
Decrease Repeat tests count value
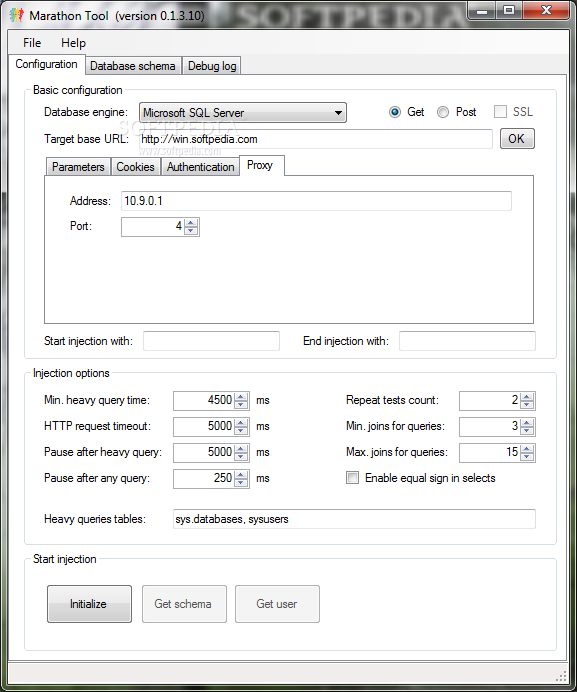coord(527,404)
